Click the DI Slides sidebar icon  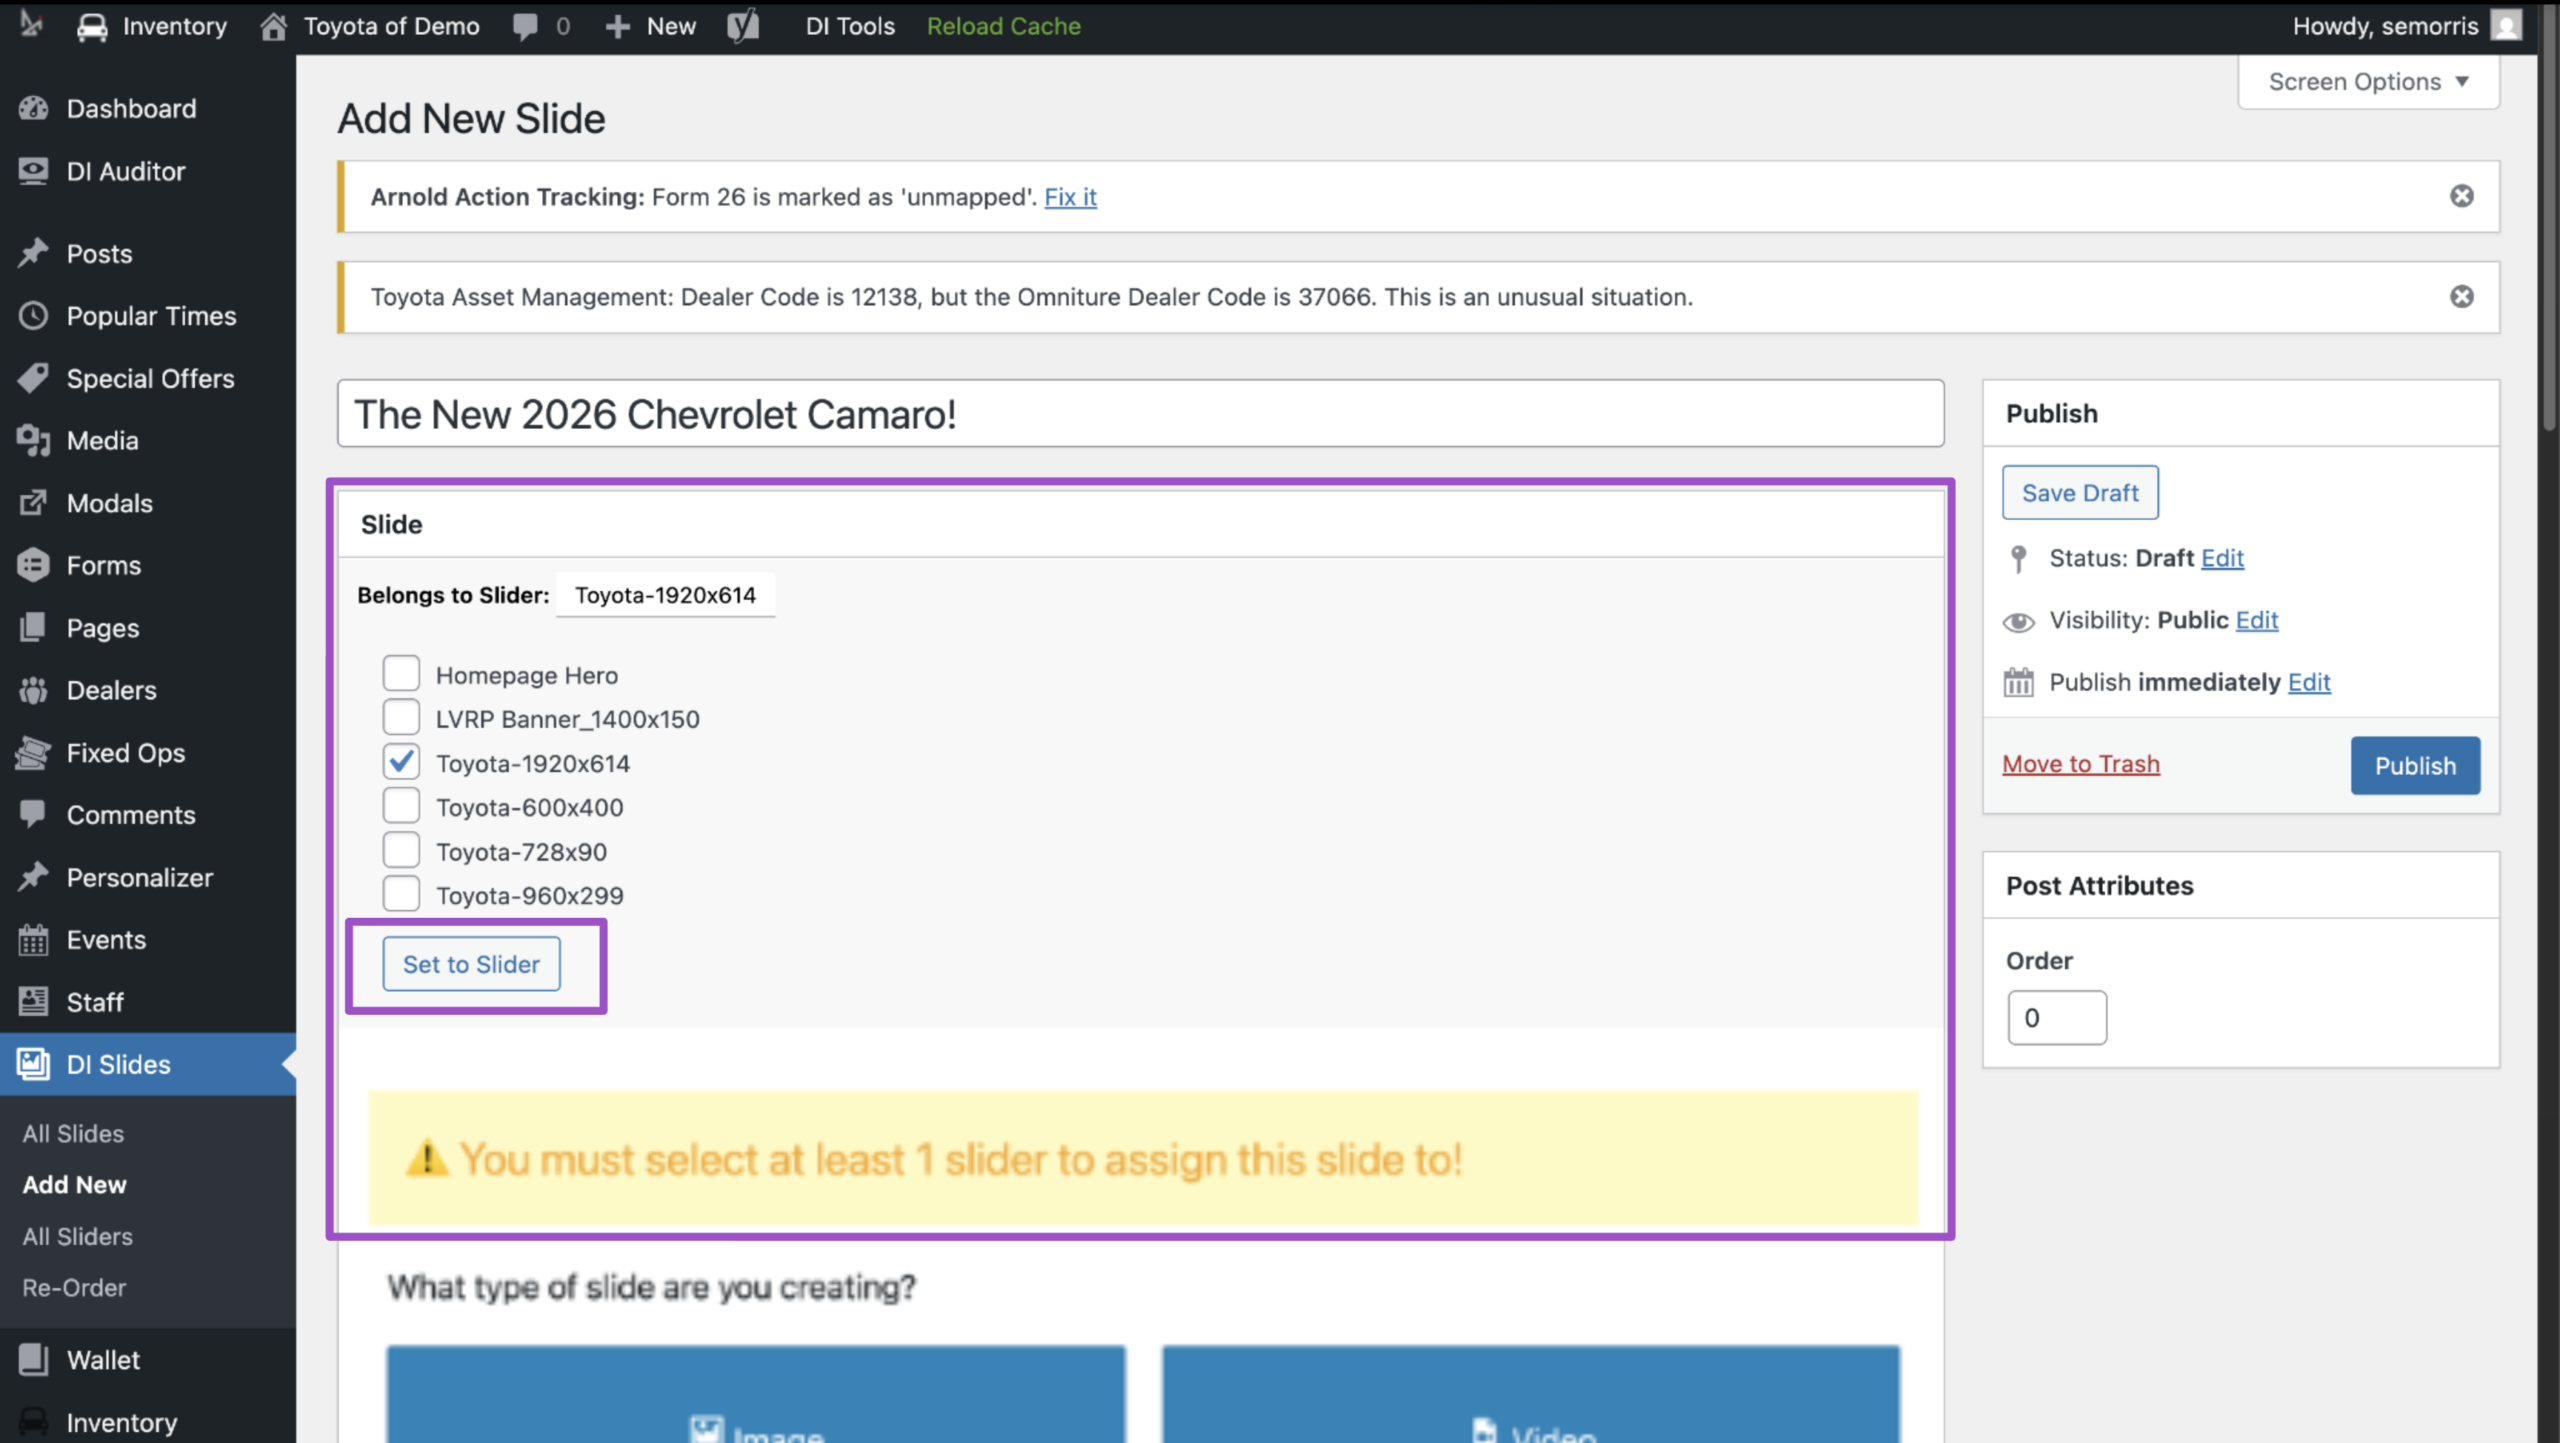coord(33,1063)
